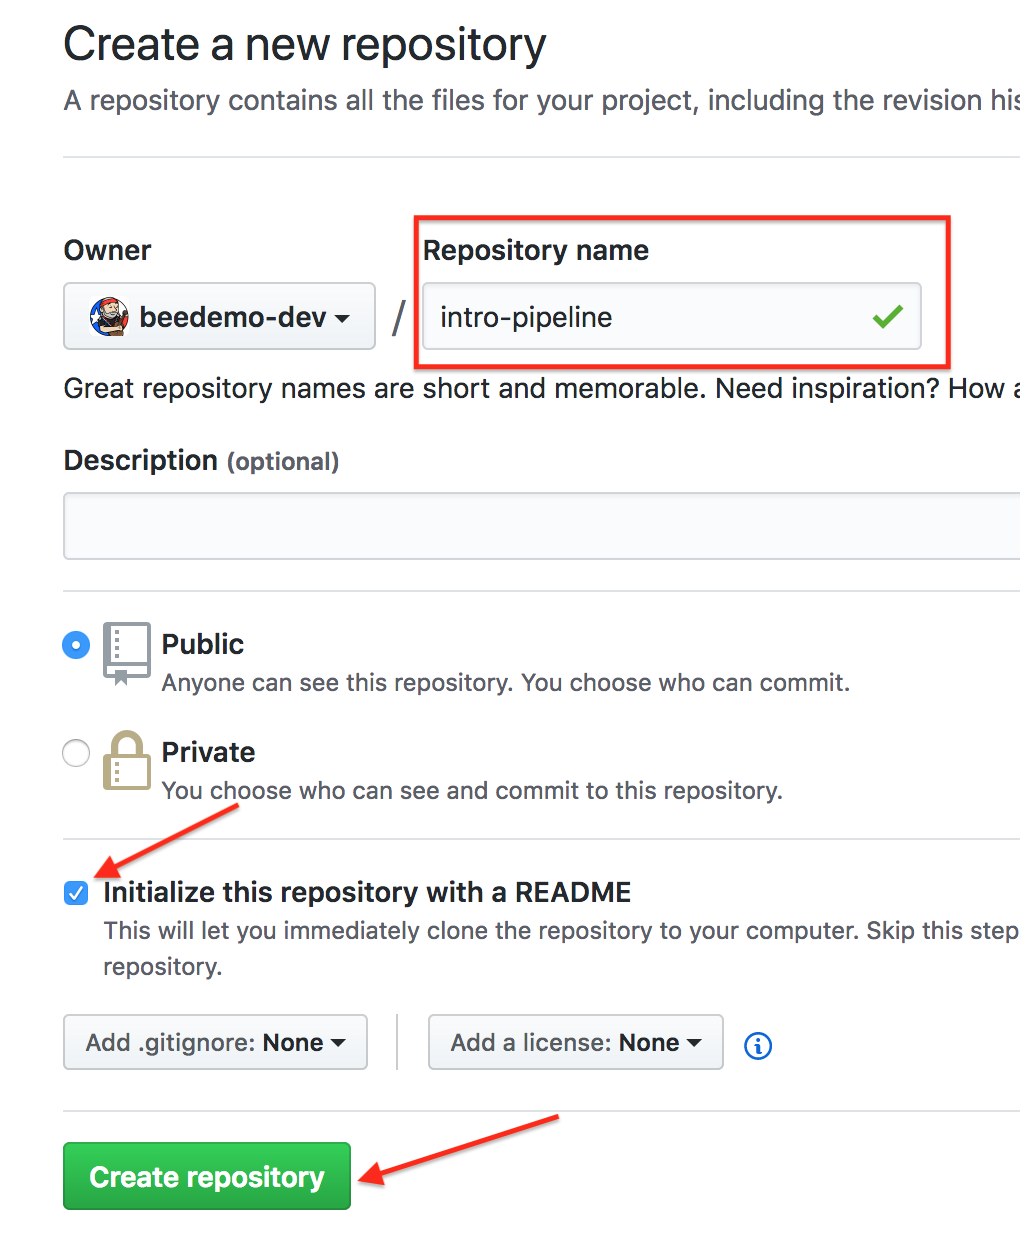
Task: Open the Owner beedemo-dev dropdown
Action: pos(219,316)
